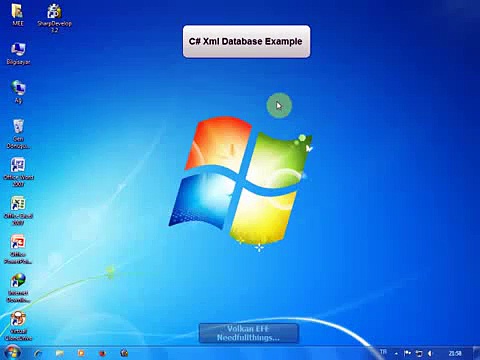Launch the SharpDevelop 3.2 desktop shortcut
Image resolution: width=480 pixels, height=360 pixels.
click(x=54, y=18)
